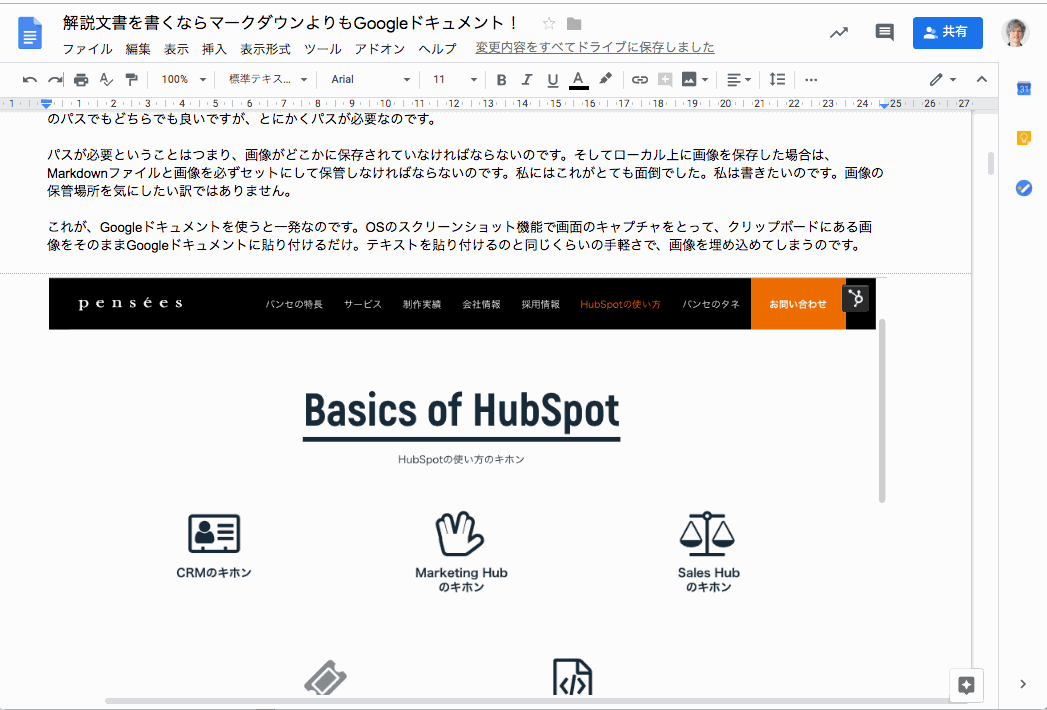Image resolution: width=1047 pixels, height=710 pixels.
Task: Click the print icon
Action: [x=81, y=80]
